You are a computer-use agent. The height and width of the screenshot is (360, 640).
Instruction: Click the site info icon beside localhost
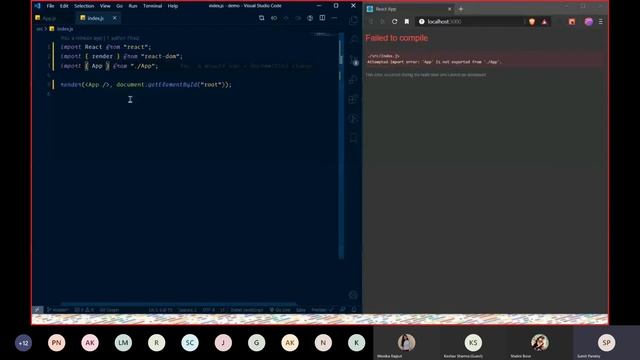[422, 22]
